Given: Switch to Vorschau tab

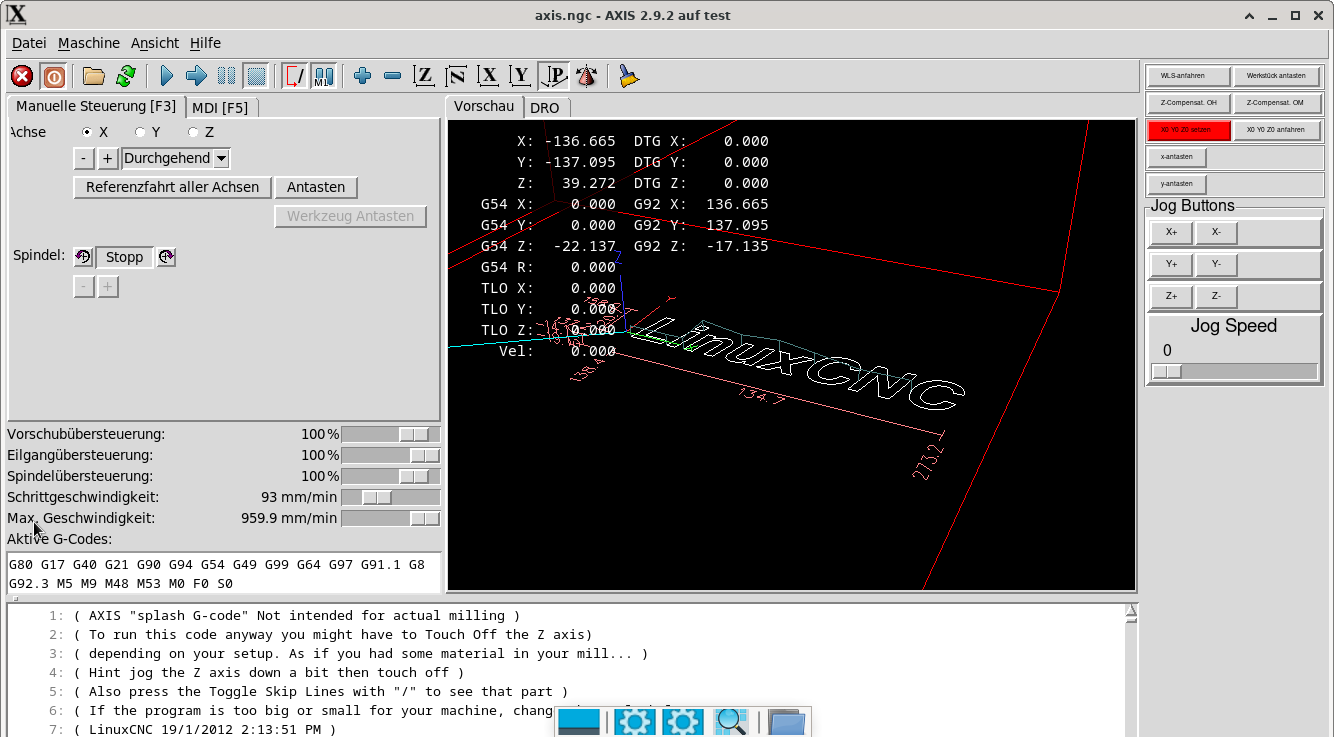Looking at the screenshot, I should (x=484, y=106).
